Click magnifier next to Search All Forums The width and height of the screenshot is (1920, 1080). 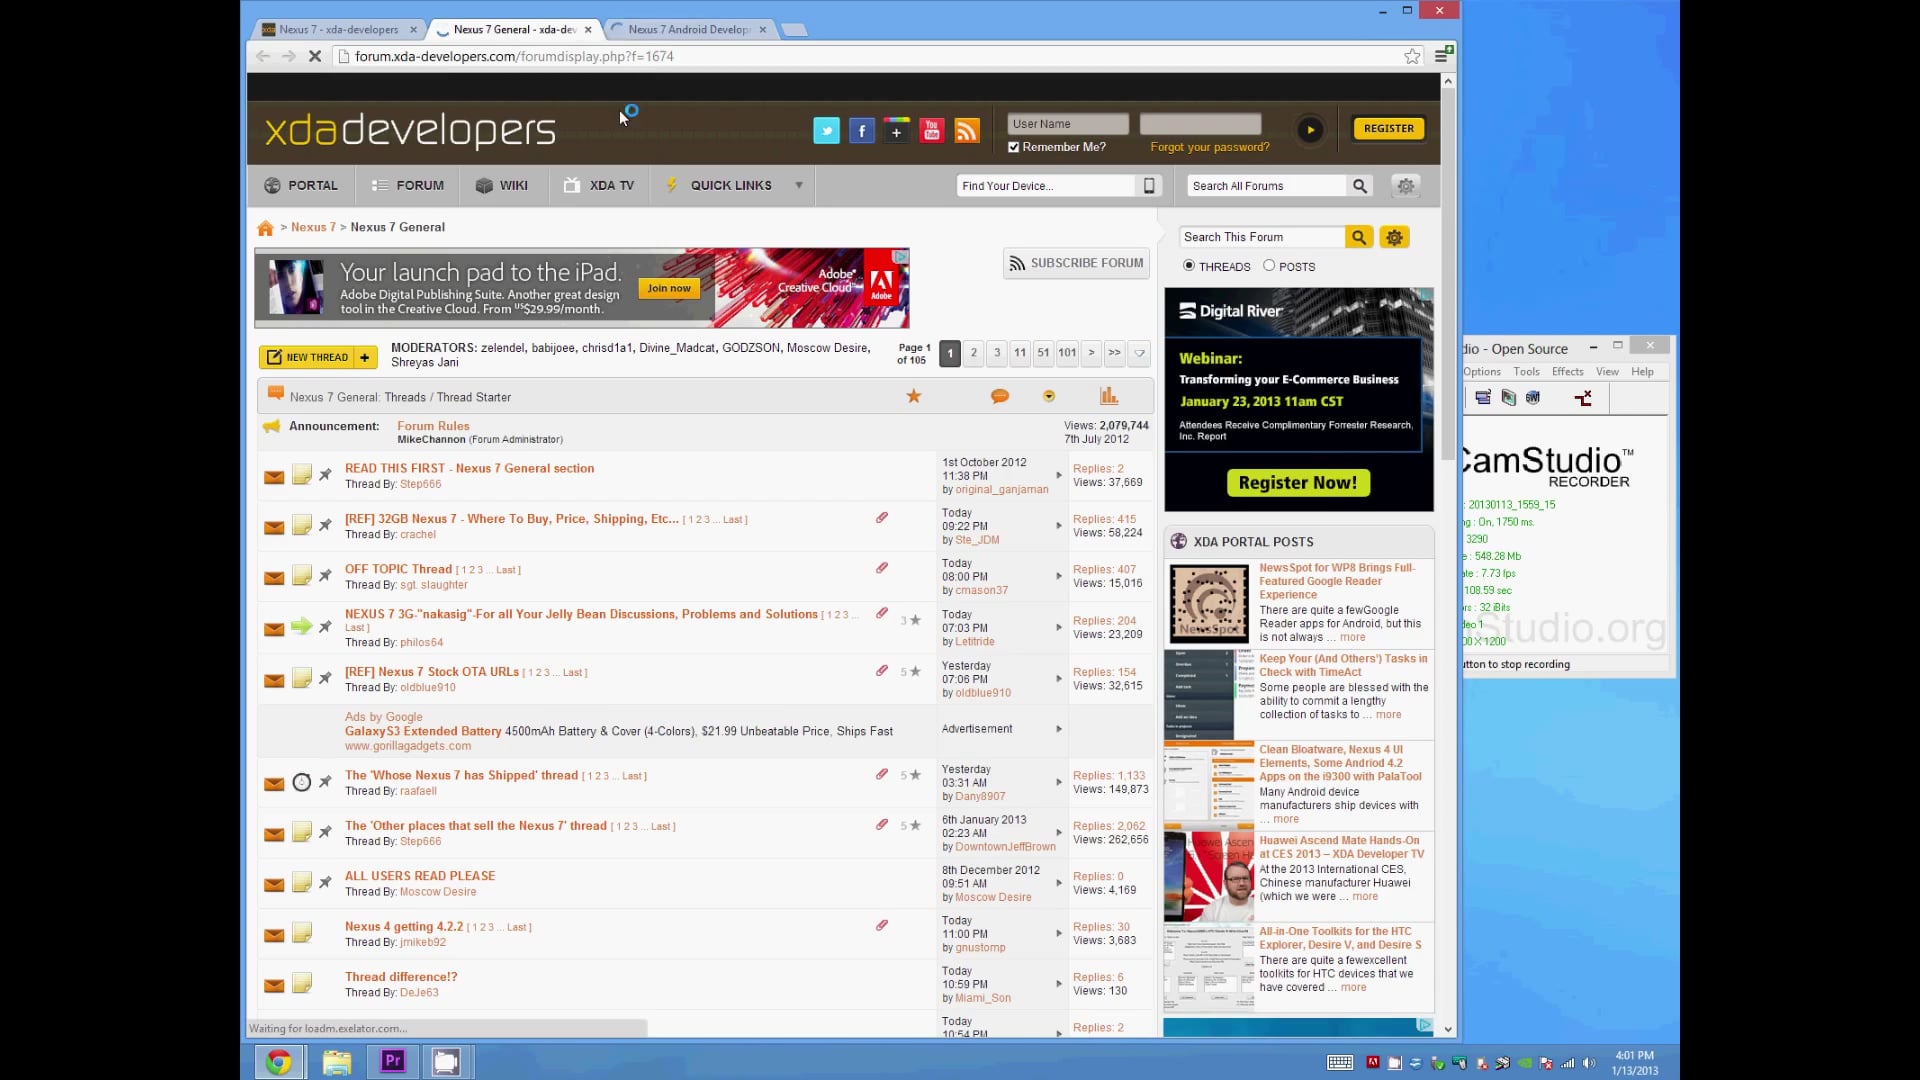click(1359, 186)
